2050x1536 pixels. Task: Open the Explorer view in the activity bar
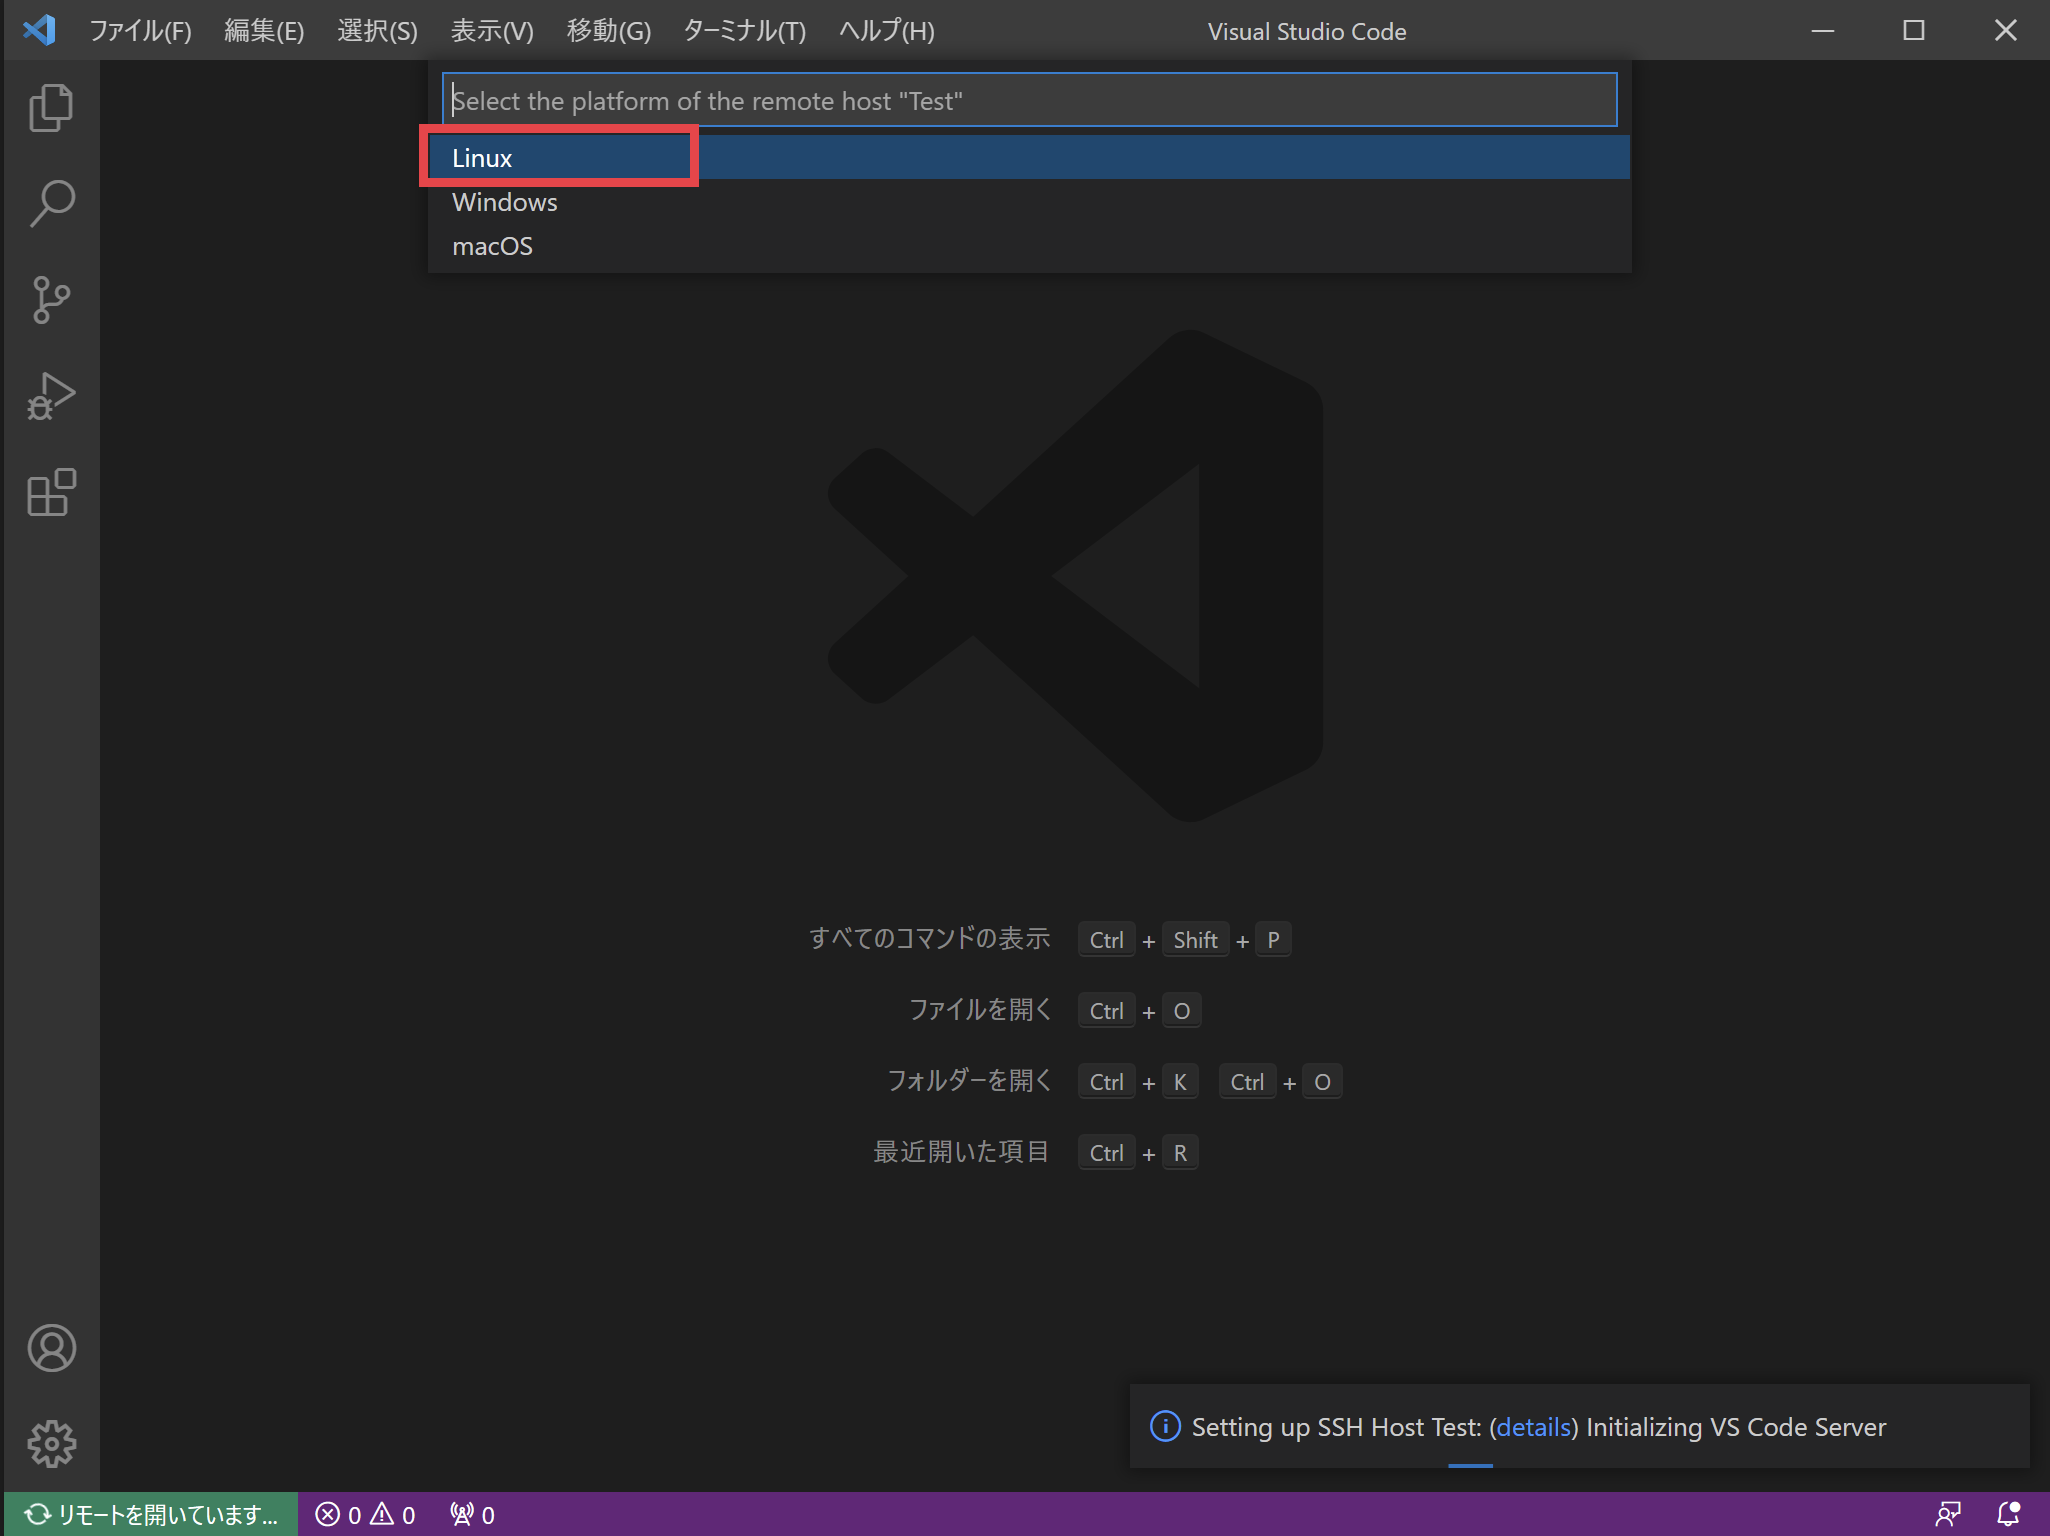pyautogui.click(x=51, y=107)
